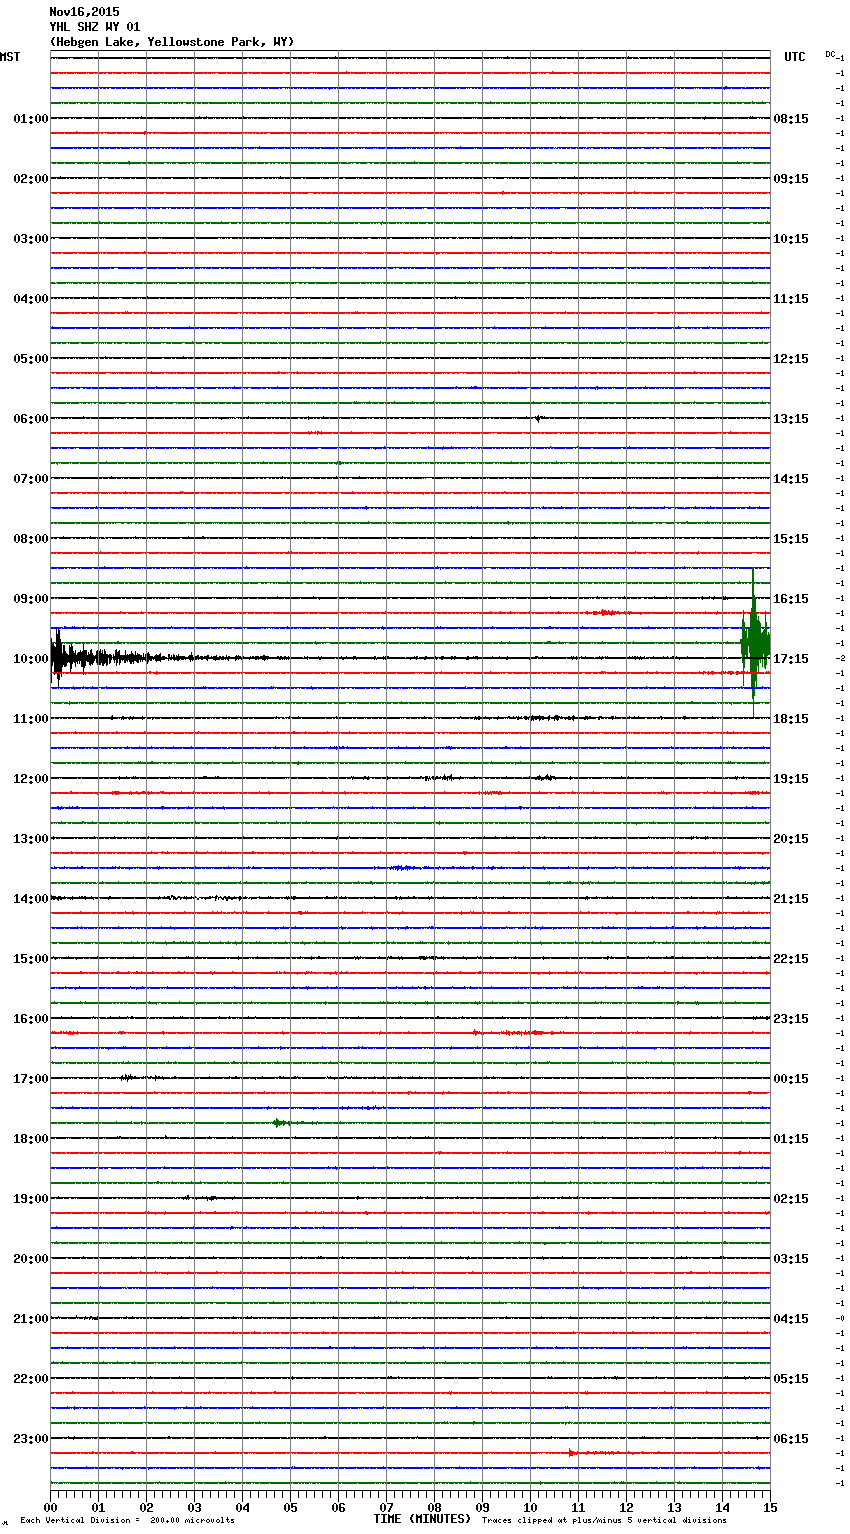Select the 07:00 MST time label
Viewport: 850px width, 1534px height.
point(31,479)
